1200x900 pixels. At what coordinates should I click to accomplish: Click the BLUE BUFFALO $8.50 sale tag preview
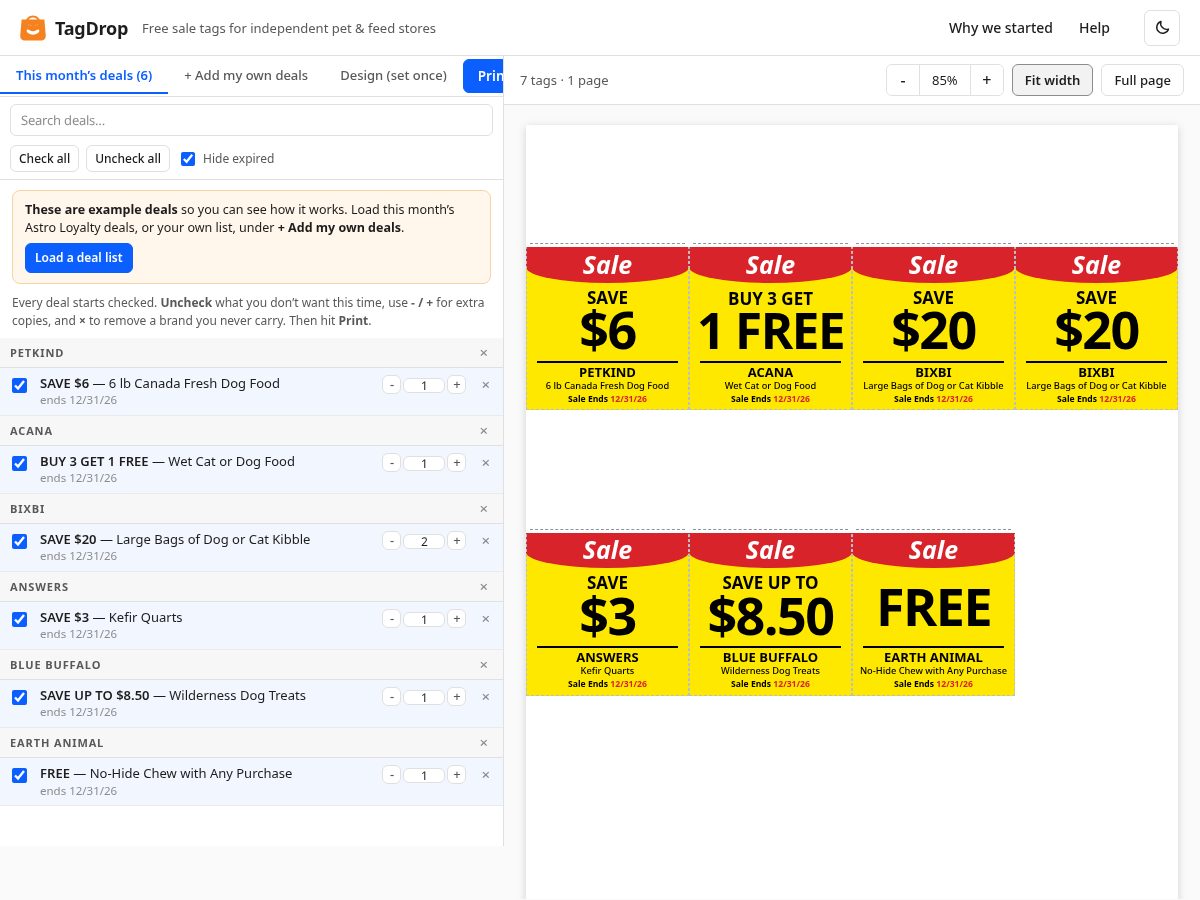click(770, 613)
